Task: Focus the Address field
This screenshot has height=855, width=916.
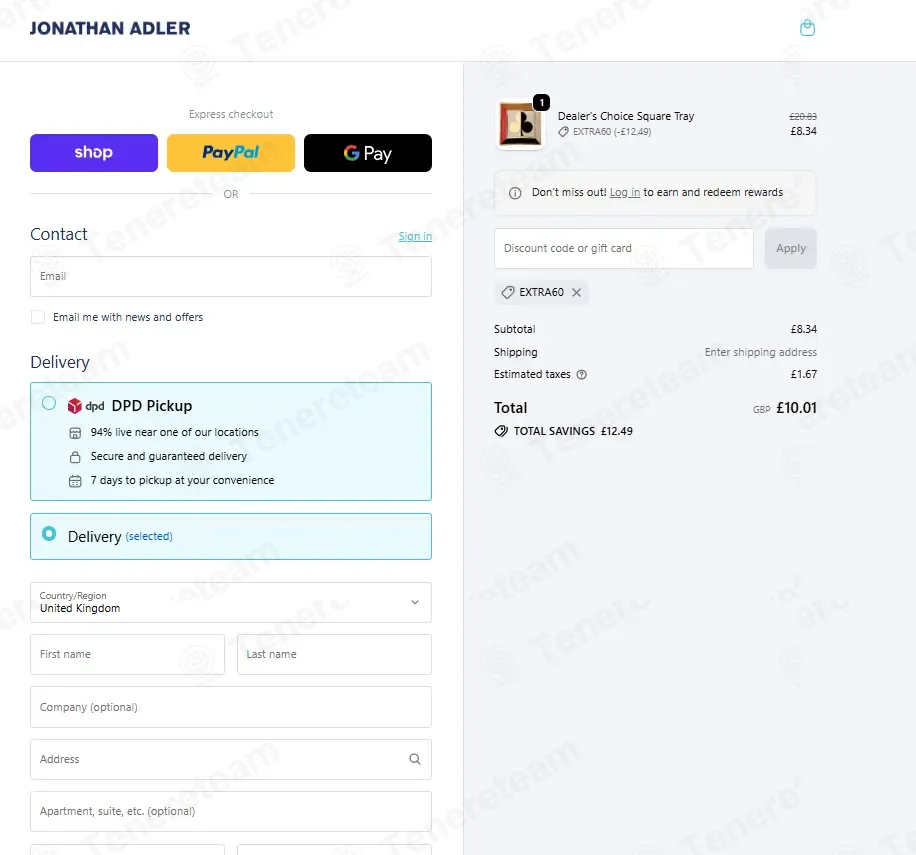Action: [231, 759]
